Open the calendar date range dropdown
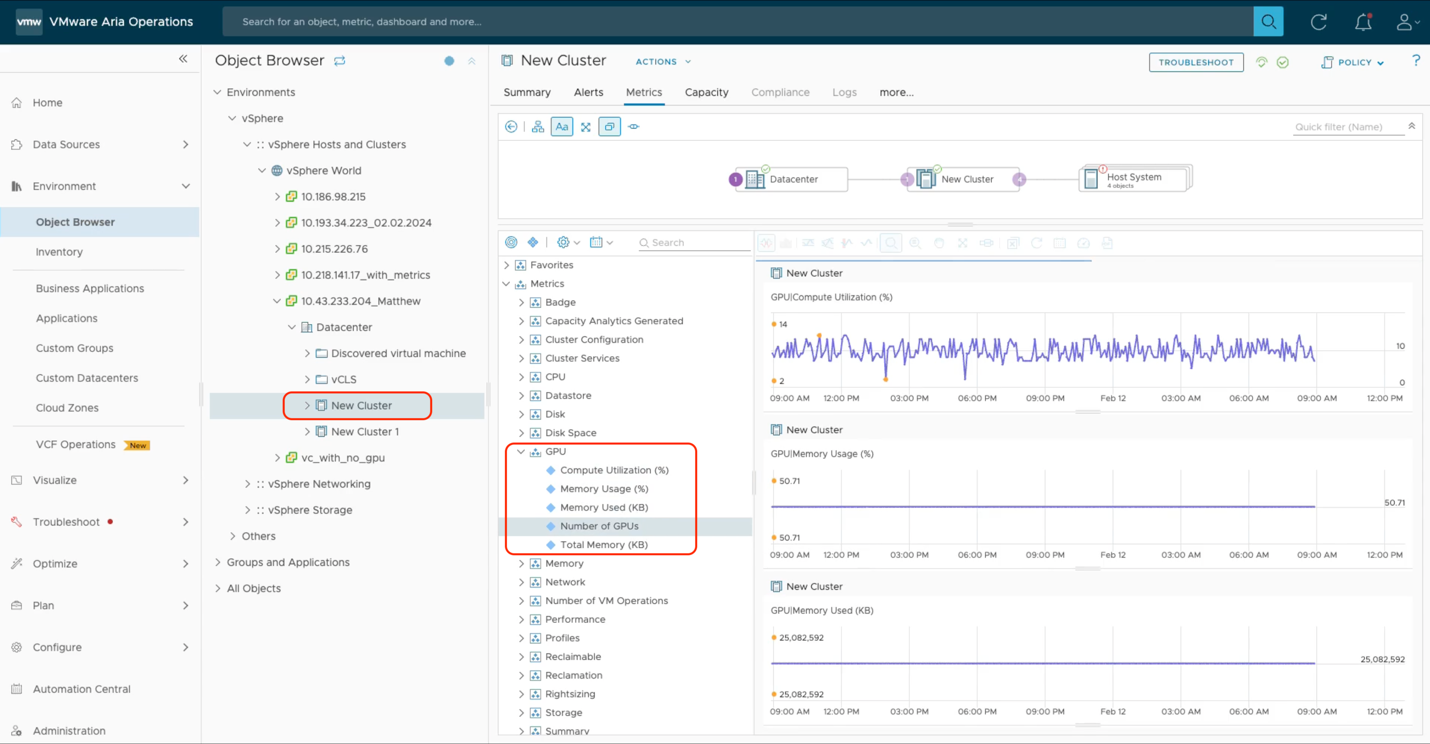1430x744 pixels. (601, 242)
